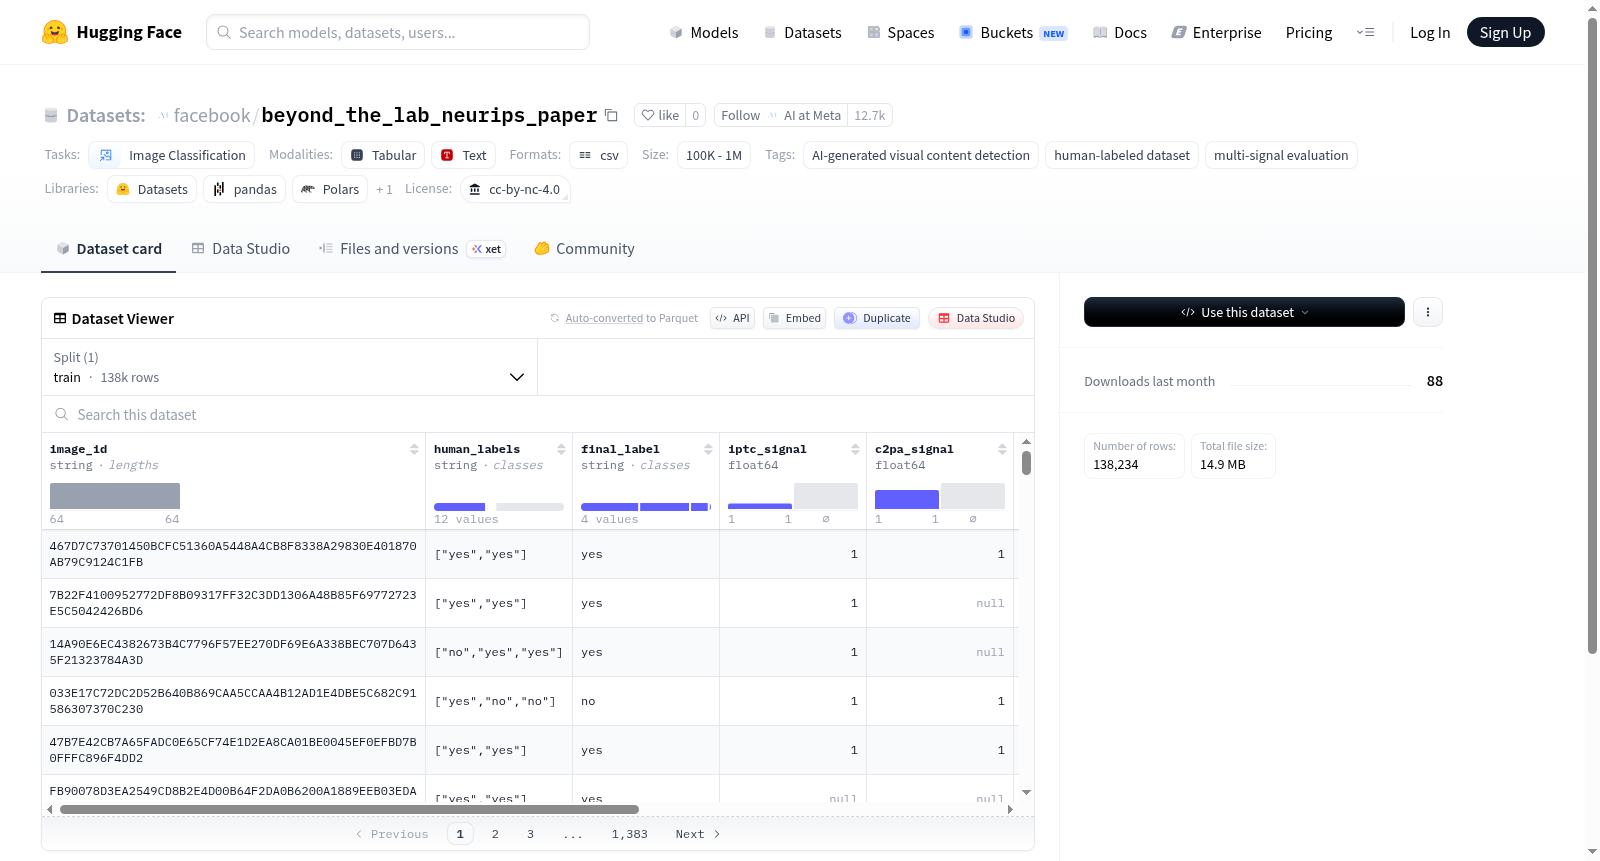Click the AI-generated visual content detection tag

[920, 155]
